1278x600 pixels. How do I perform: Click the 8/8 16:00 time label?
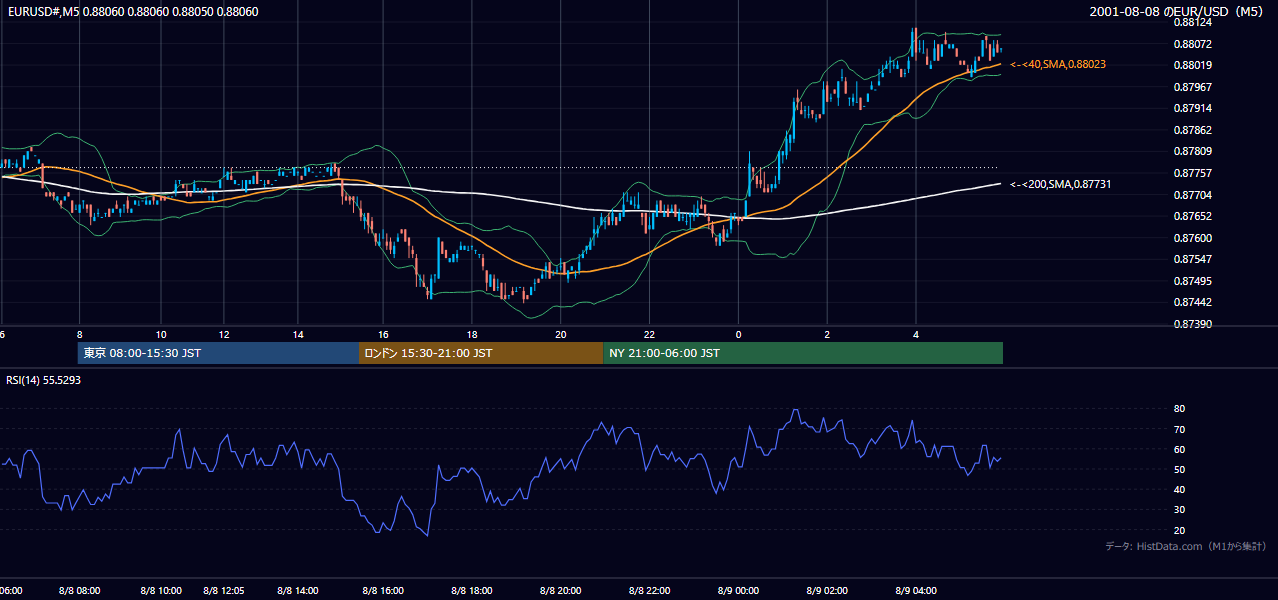click(383, 590)
